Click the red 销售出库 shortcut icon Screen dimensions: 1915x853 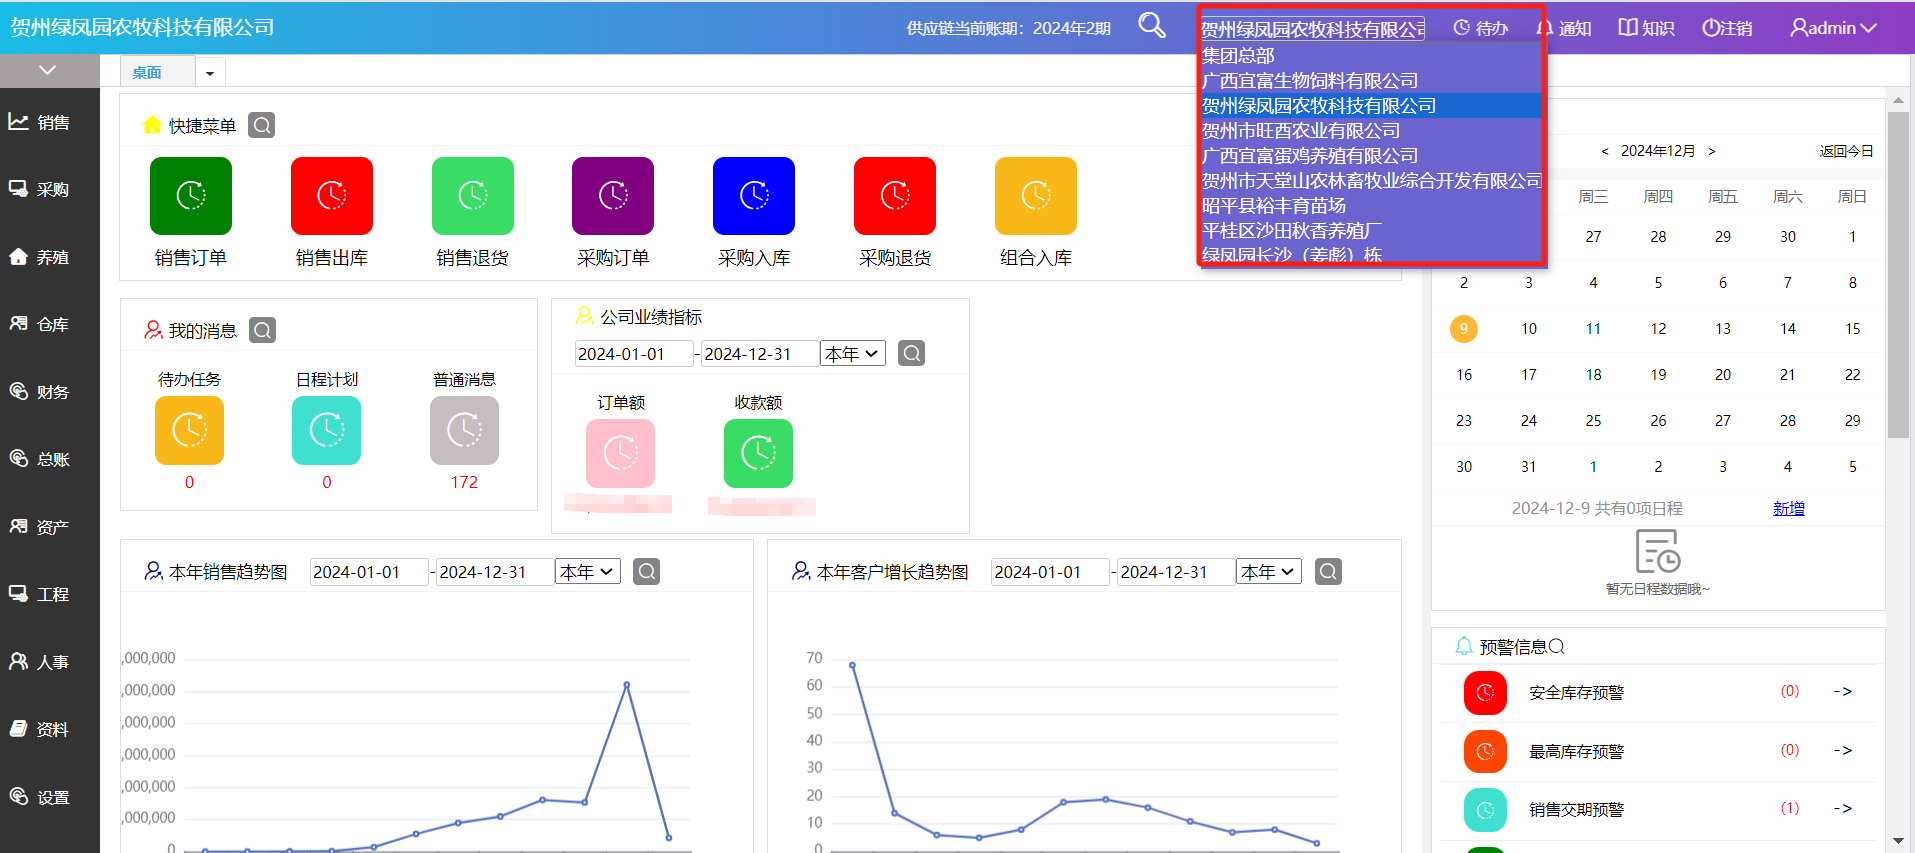(331, 196)
